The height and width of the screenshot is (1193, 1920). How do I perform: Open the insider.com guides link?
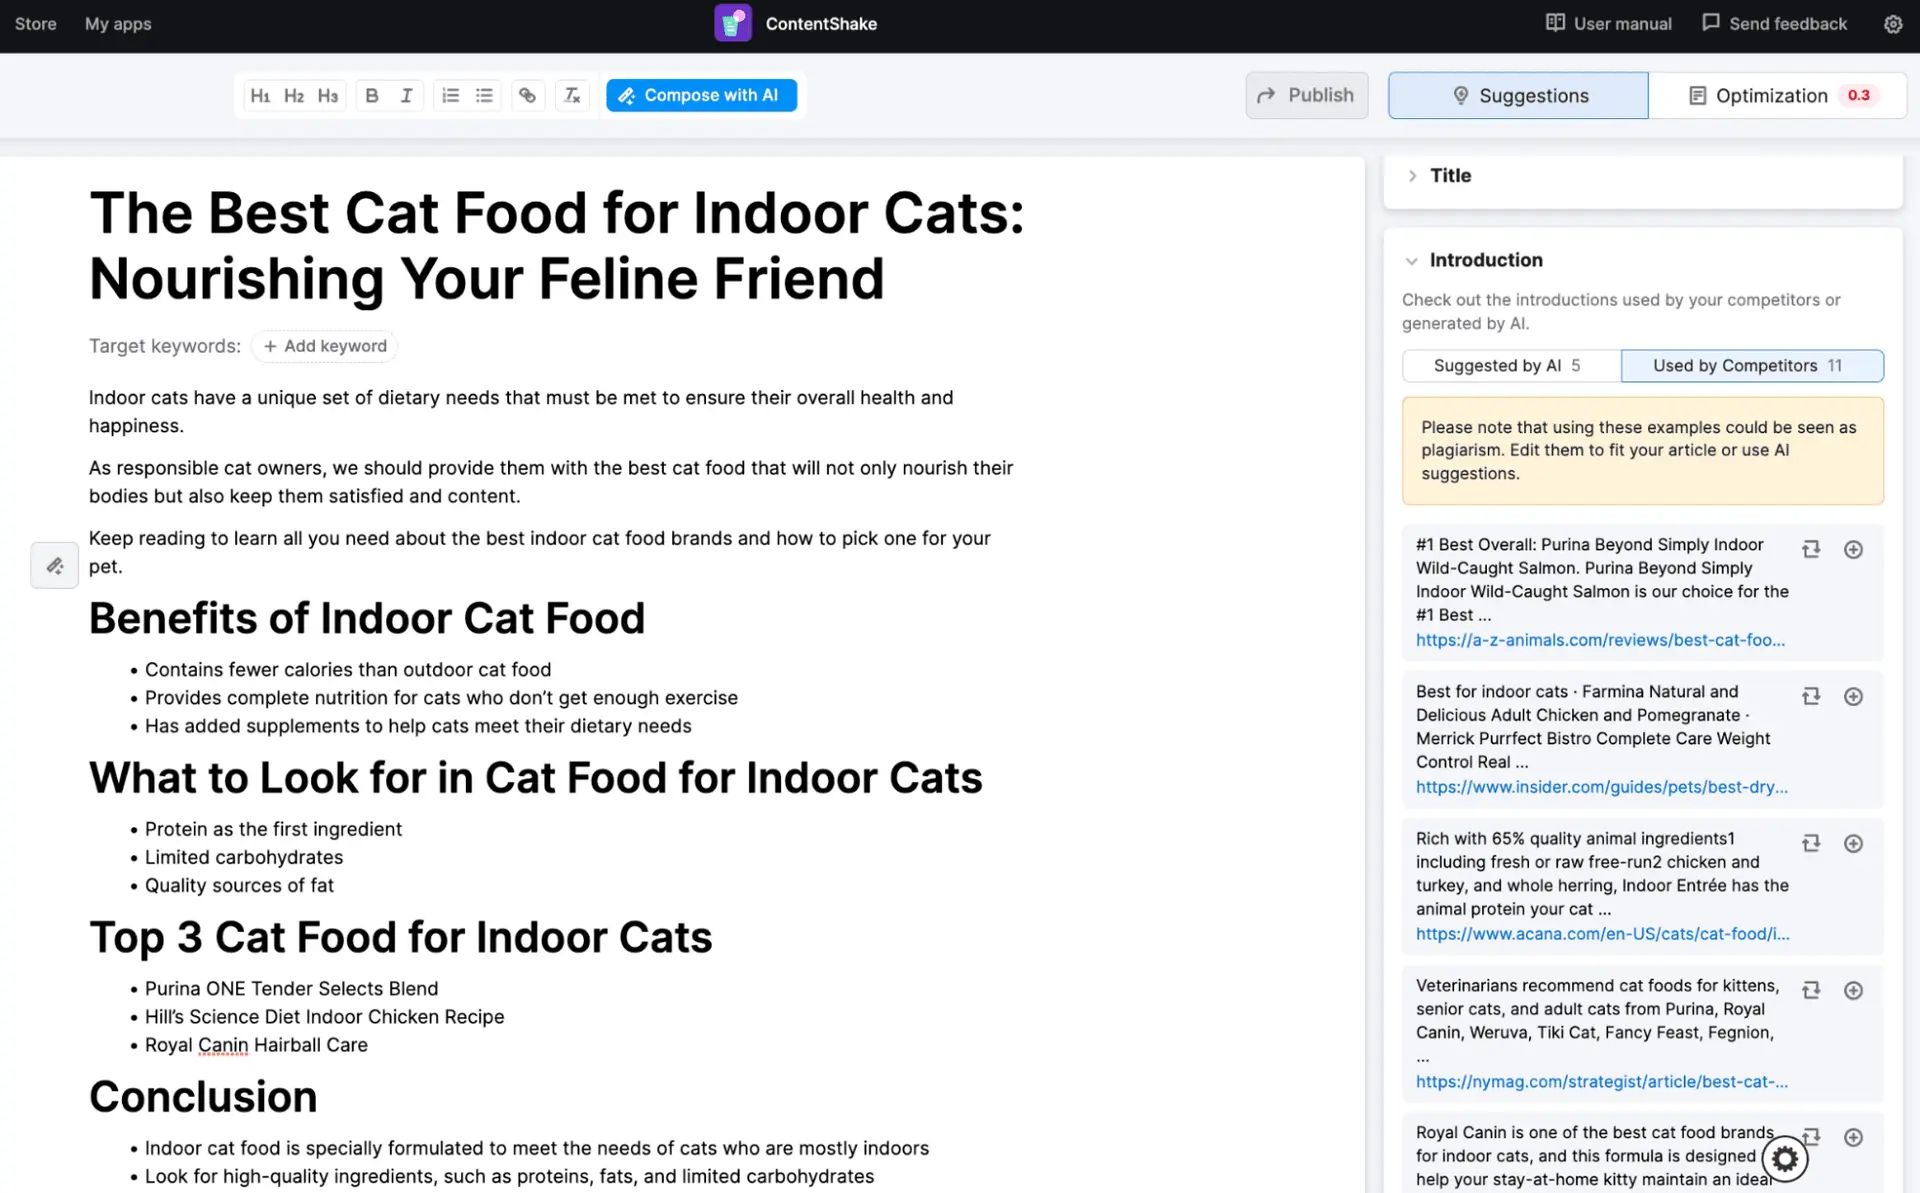pos(1601,787)
